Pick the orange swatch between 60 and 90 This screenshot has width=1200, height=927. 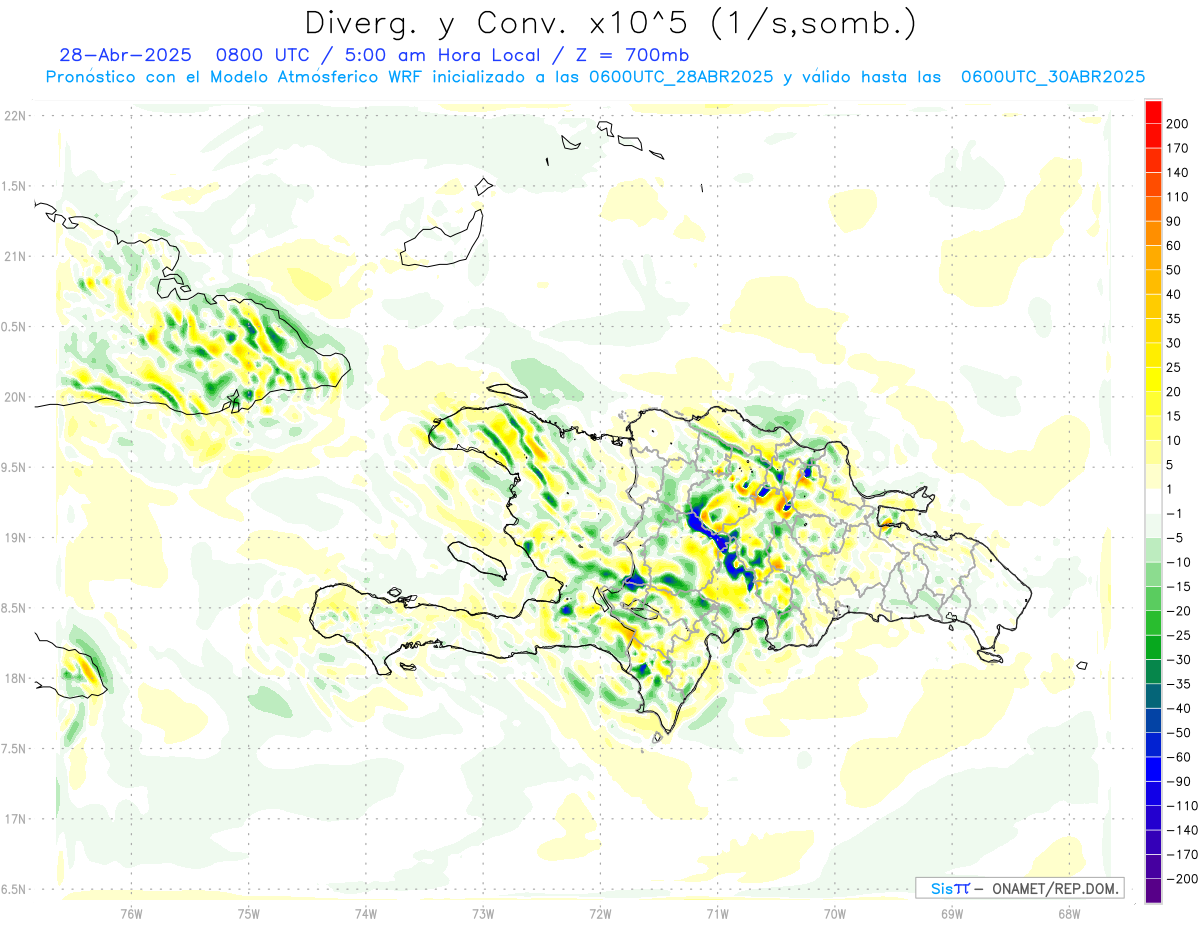[1153, 233]
